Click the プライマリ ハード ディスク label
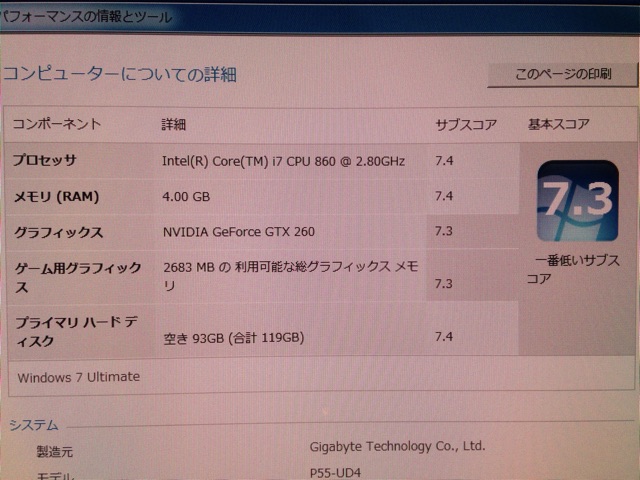The width and height of the screenshot is (640, 480). pyautogui.click(x=76, y=331)
